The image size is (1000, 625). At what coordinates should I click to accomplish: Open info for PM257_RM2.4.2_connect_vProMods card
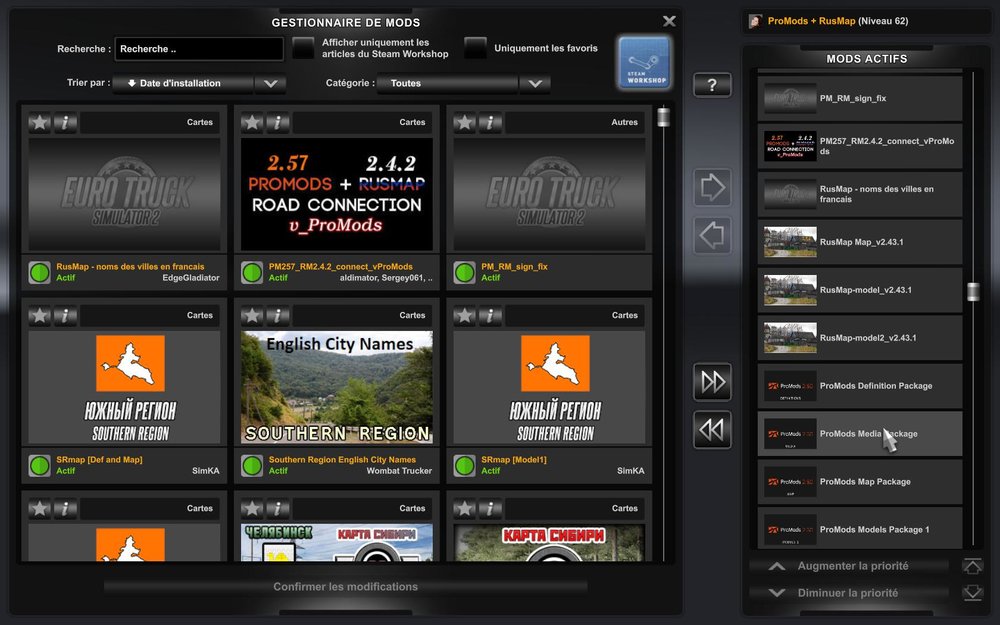pos(277,122)
